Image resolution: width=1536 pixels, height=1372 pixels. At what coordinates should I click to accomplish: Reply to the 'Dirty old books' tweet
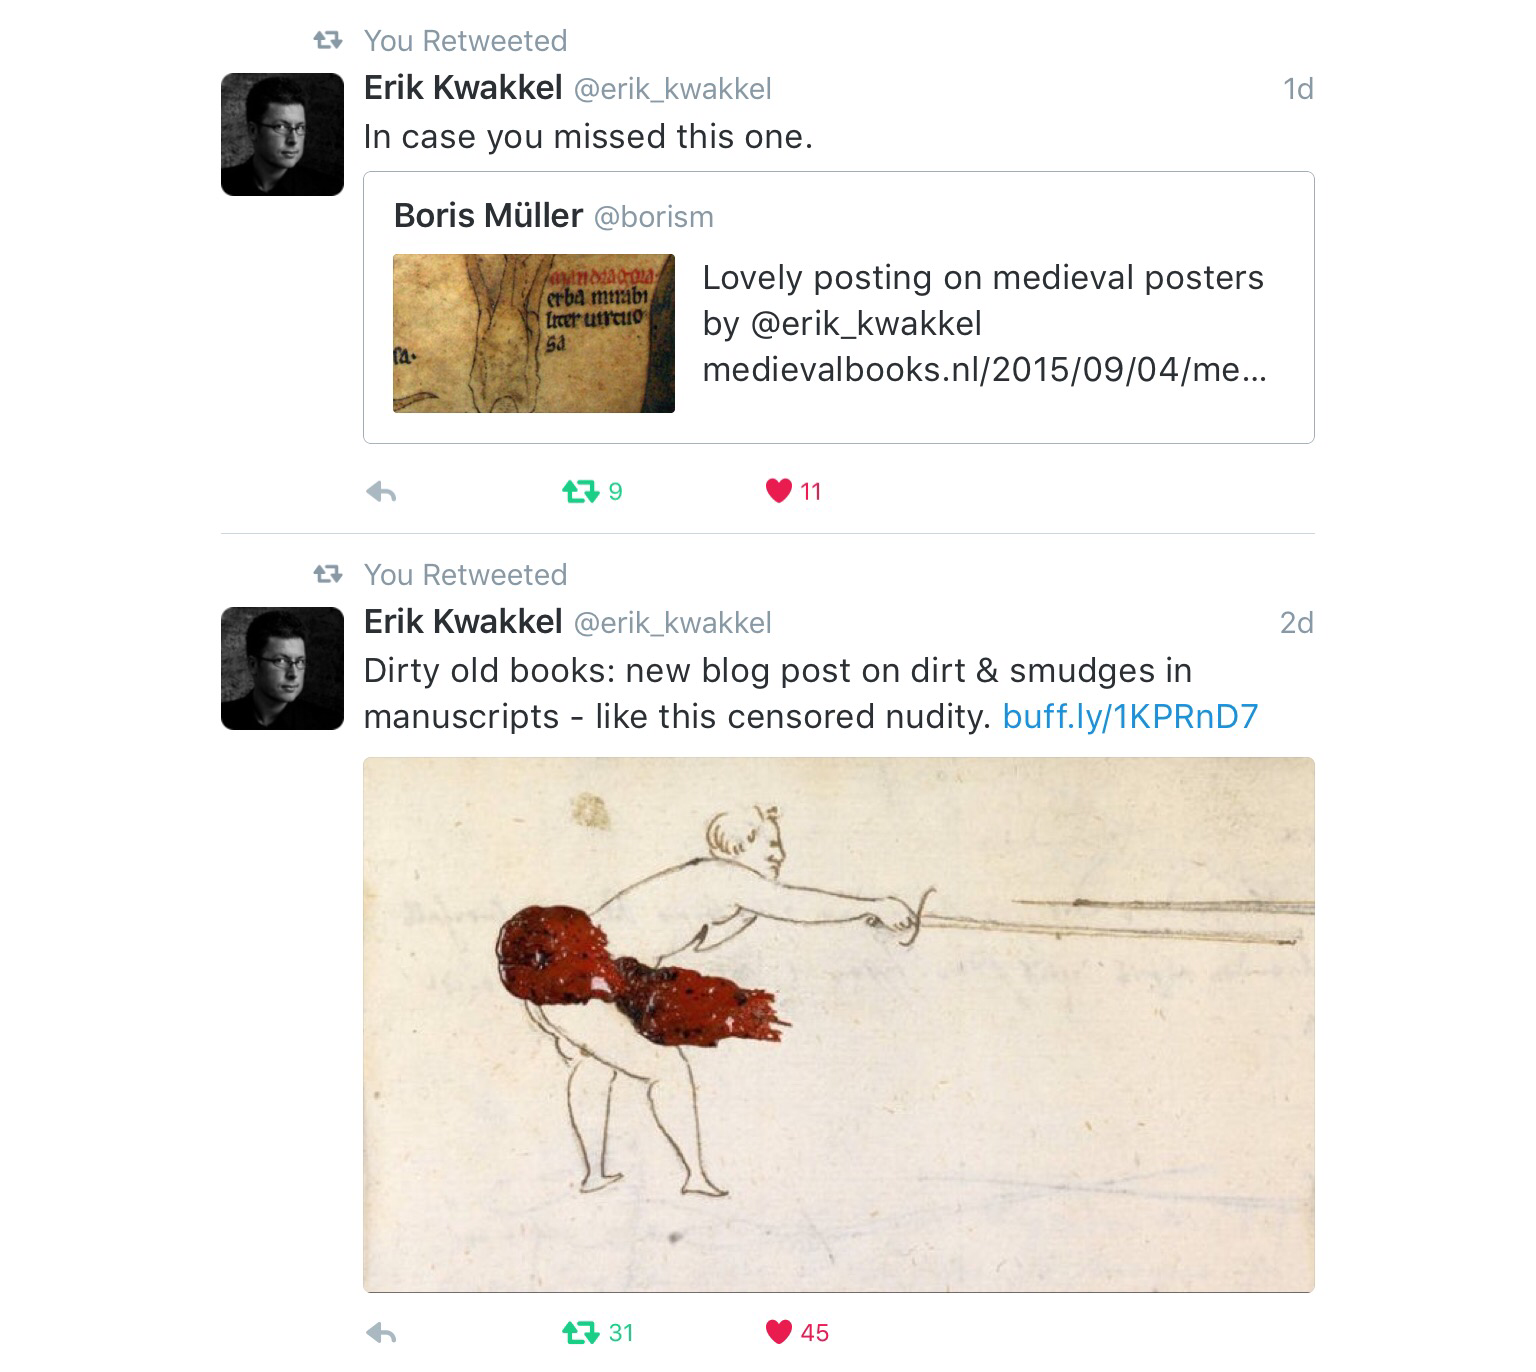point(381,1332)
